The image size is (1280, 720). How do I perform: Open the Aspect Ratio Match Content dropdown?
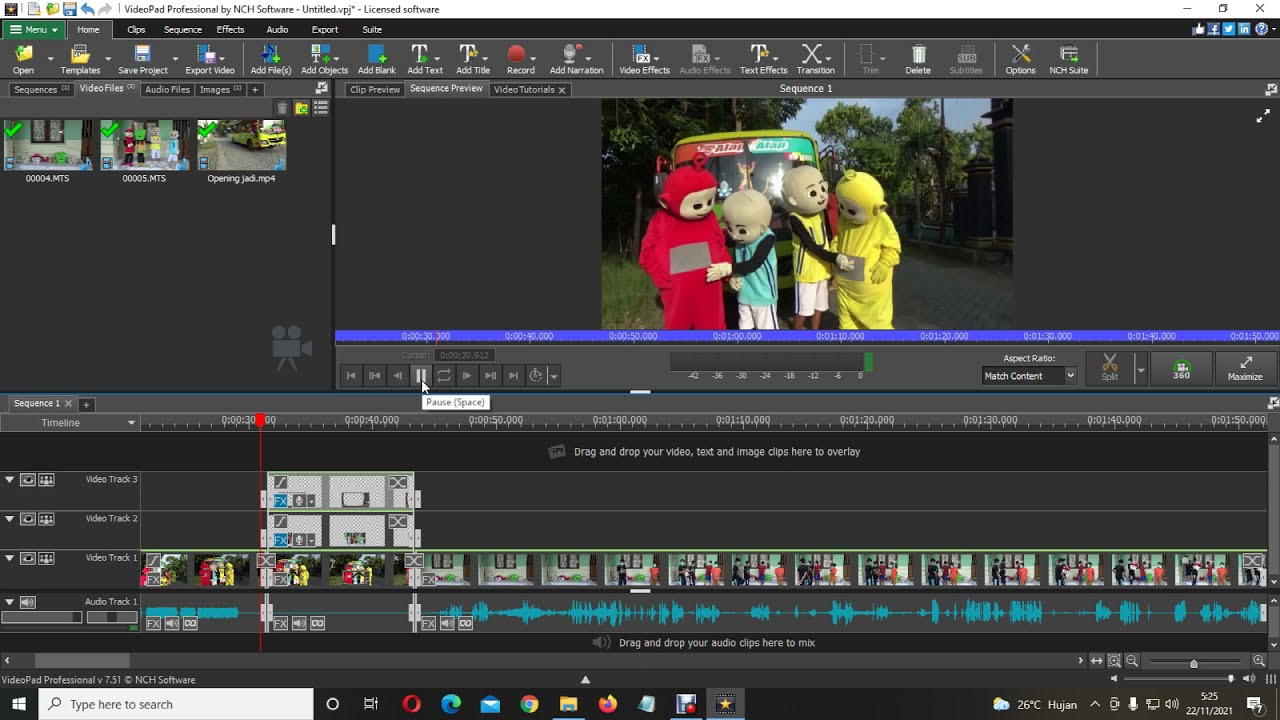click(1029, 376)
